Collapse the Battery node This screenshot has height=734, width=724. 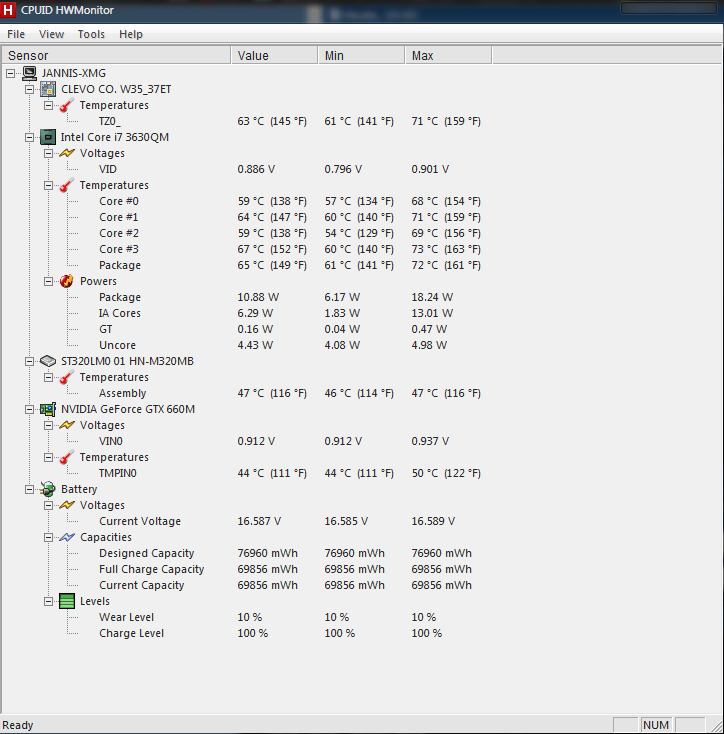pos(29,489)
